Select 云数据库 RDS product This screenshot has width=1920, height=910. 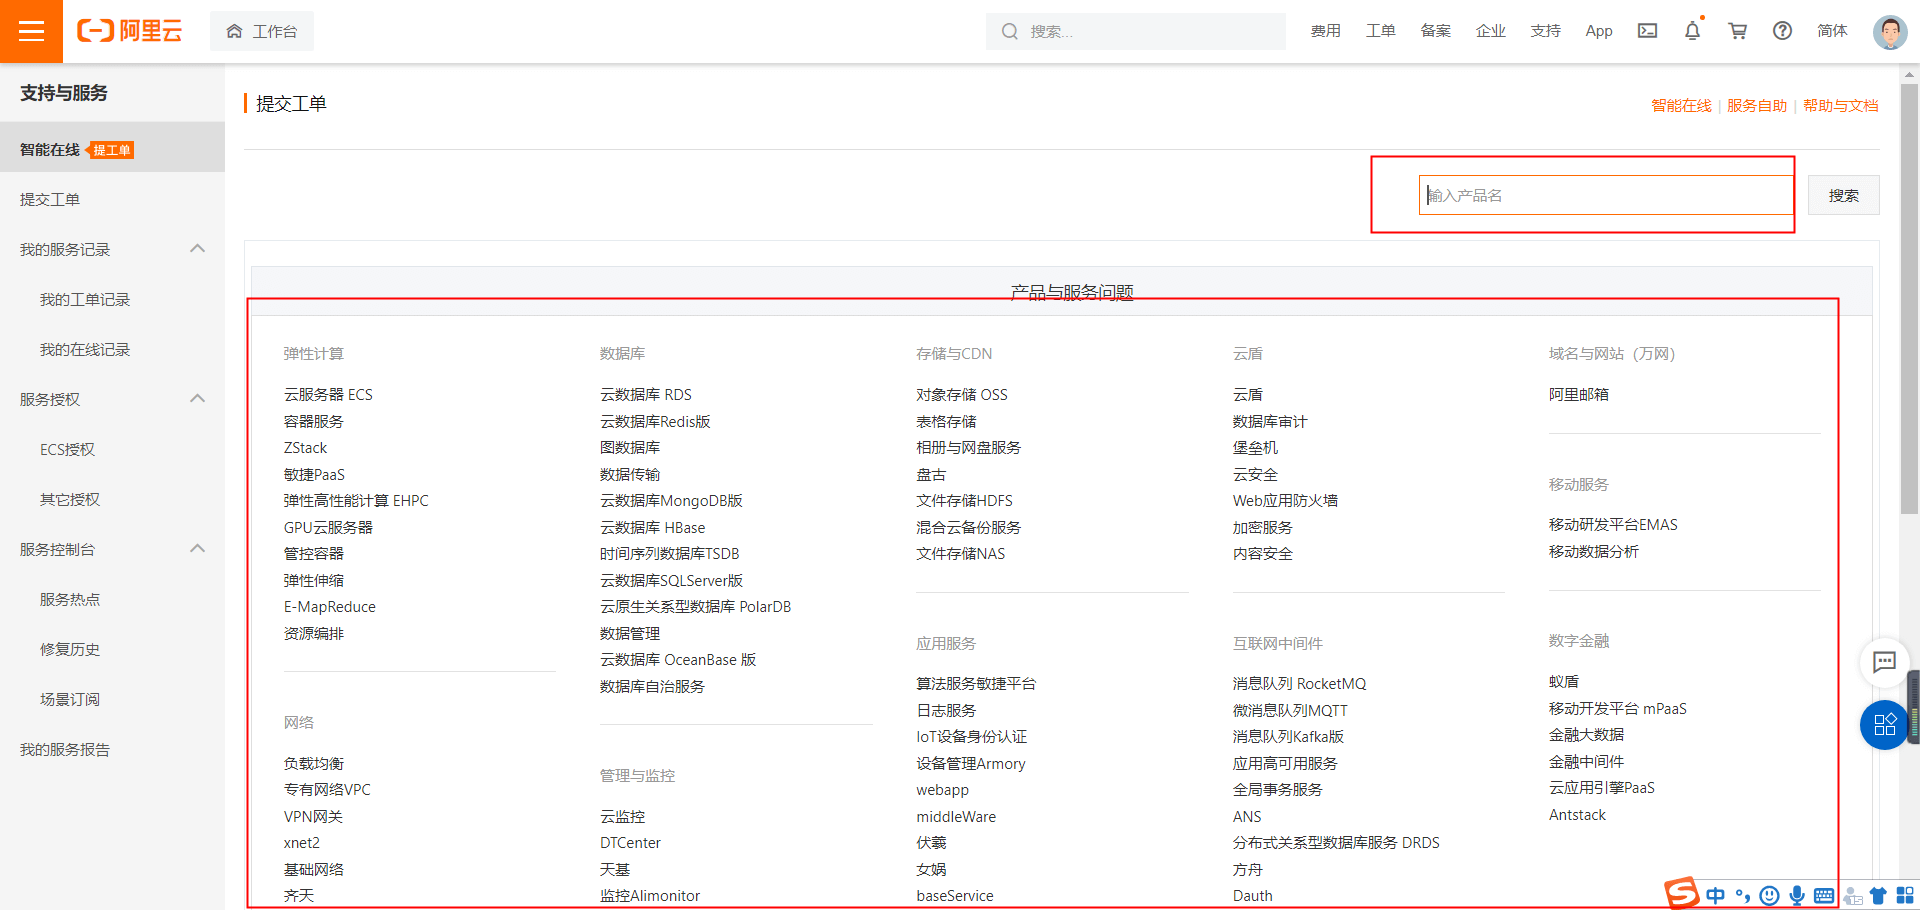pos(646,395)
